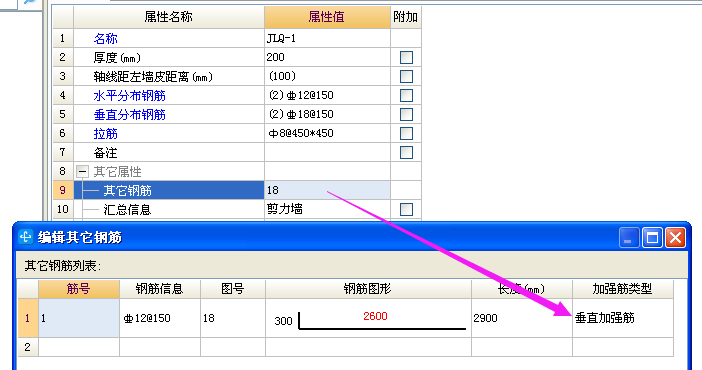
Task: Click the Φ12@150 rebar info cell
Action: pos(160,318)
